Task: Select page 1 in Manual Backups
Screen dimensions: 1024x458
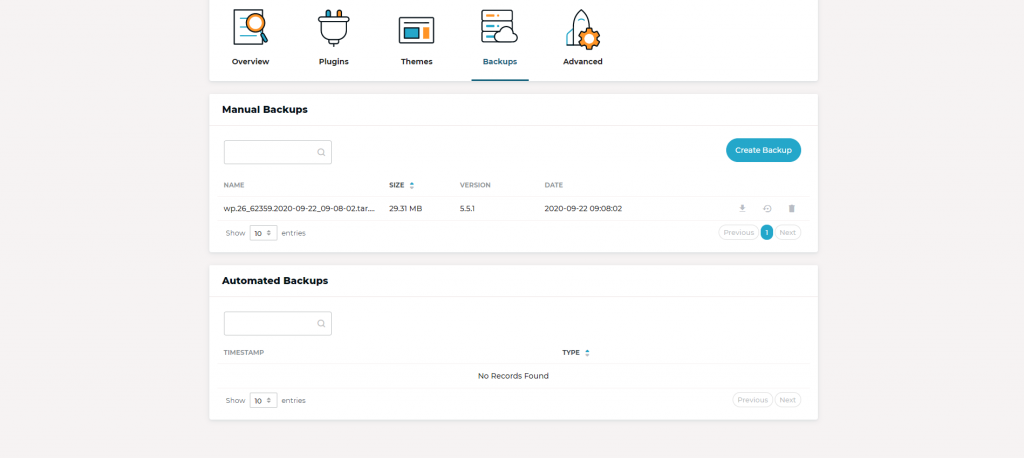Action: pyautogui.click(x=767, y=233)
